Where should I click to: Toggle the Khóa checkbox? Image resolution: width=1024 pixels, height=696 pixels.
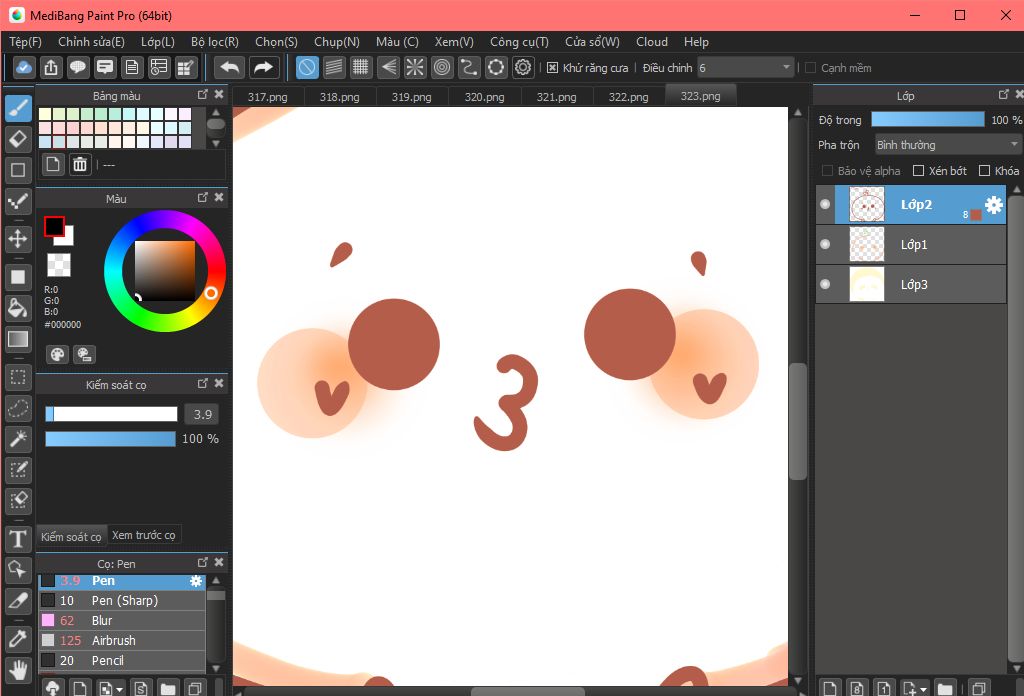[x=984, y=170]
